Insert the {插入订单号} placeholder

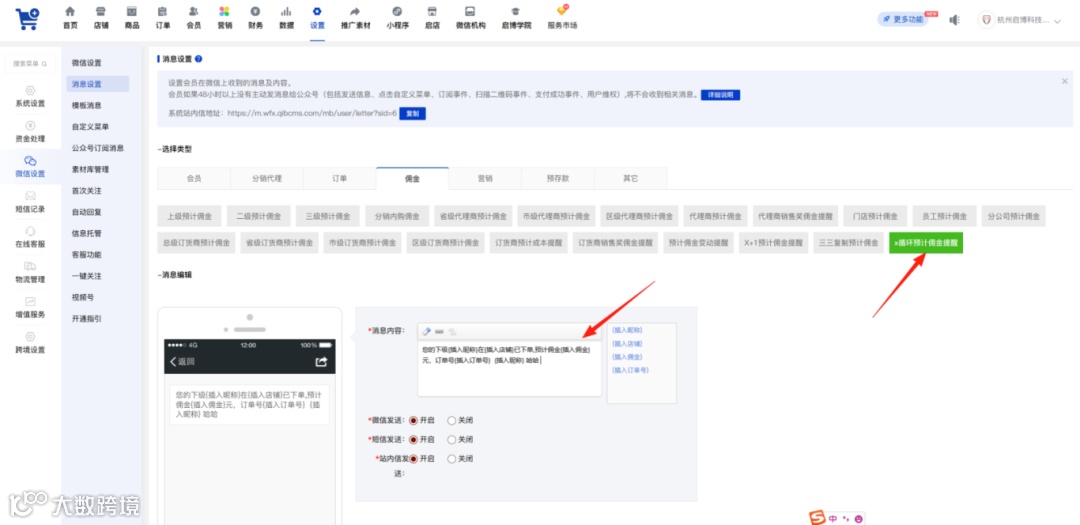coord(630,370)
